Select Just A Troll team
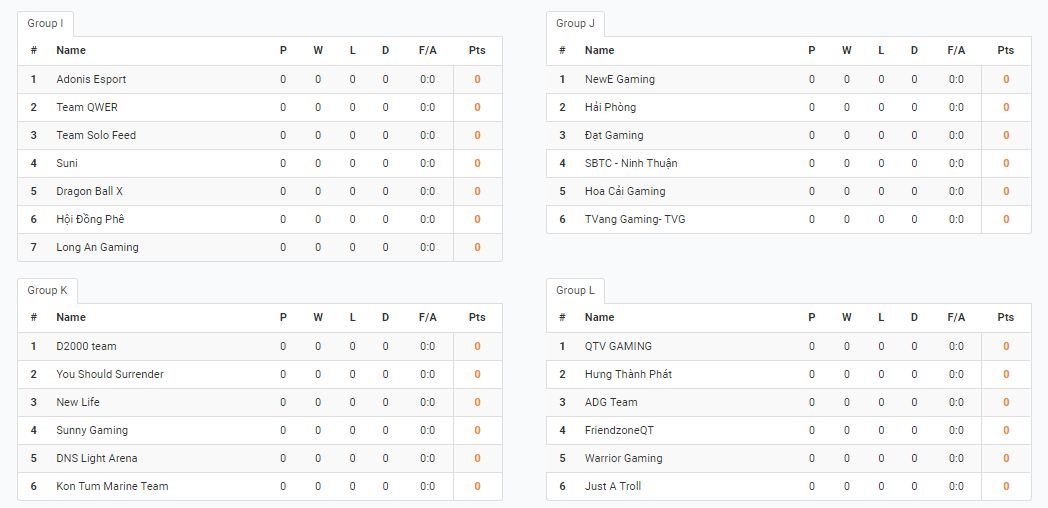Viewport: 1048px width, 508px height. pos(613,487)
